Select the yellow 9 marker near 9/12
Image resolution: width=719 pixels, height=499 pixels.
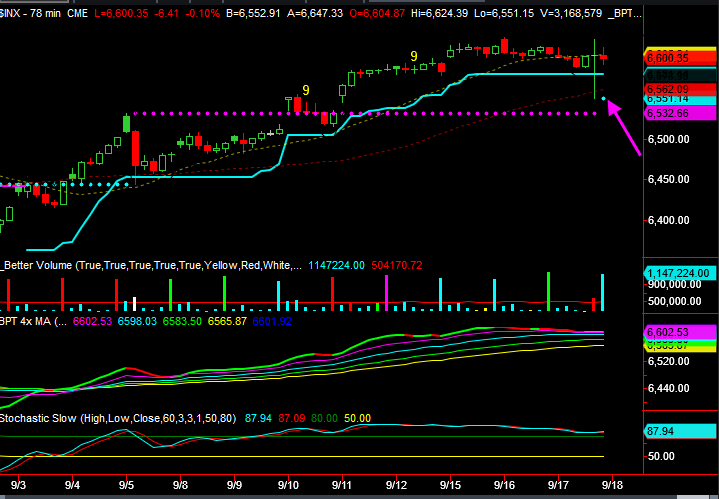[x=414, y=56]
